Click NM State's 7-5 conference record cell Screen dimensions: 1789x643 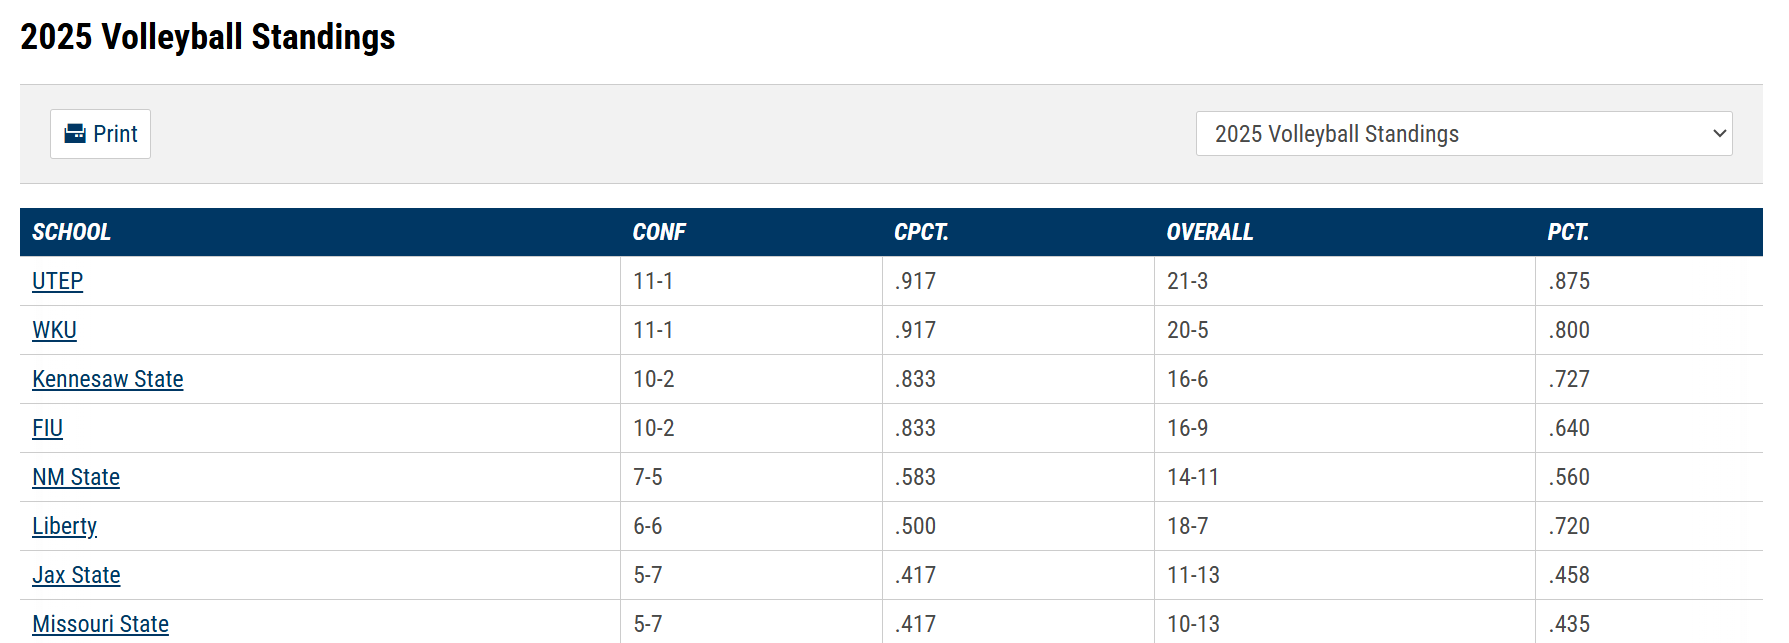pyautogui.click(x=648, y=477)
